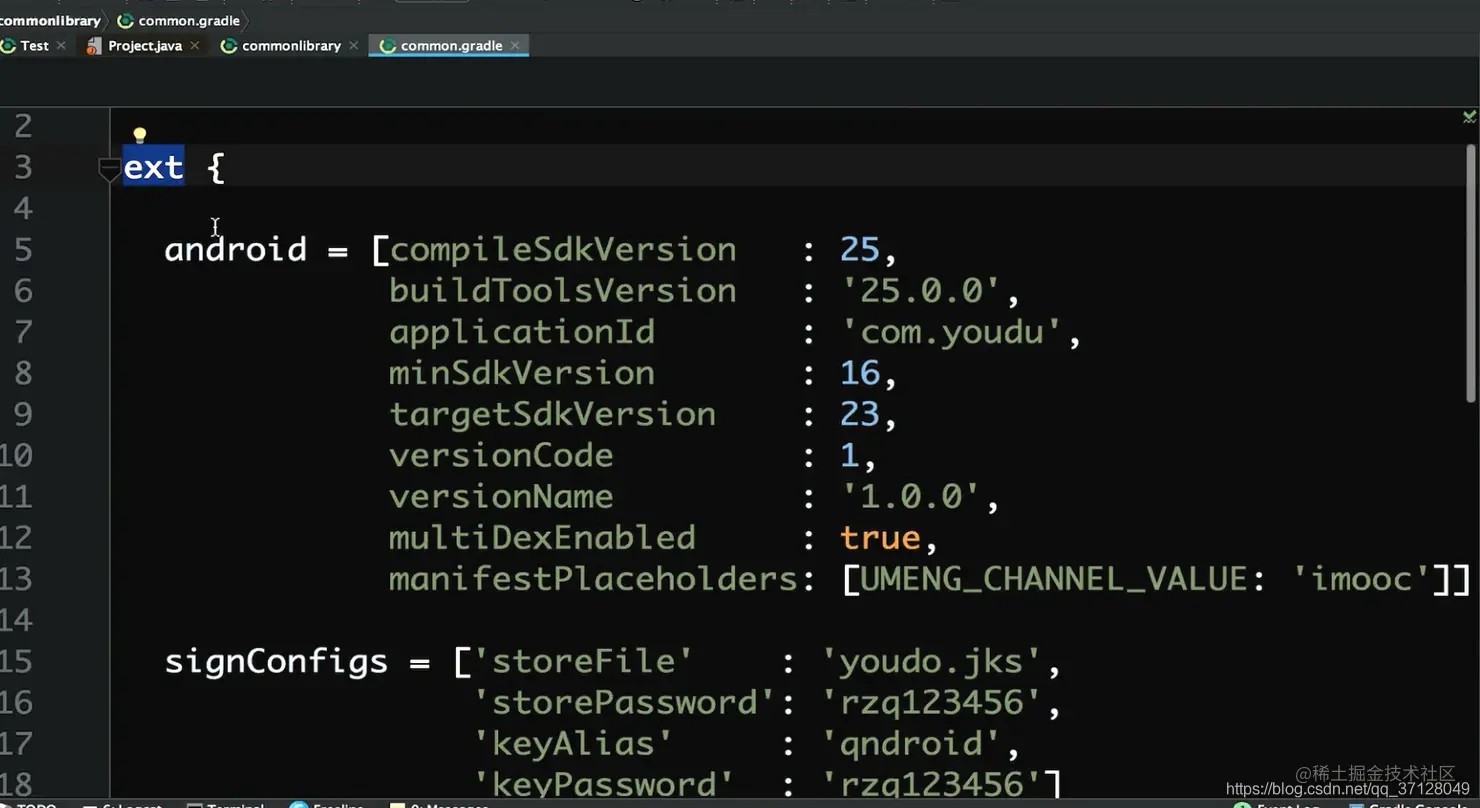Click the 'signConfigs' variable name
Screen dimensions: 1480x808
[x=276, y=661]
